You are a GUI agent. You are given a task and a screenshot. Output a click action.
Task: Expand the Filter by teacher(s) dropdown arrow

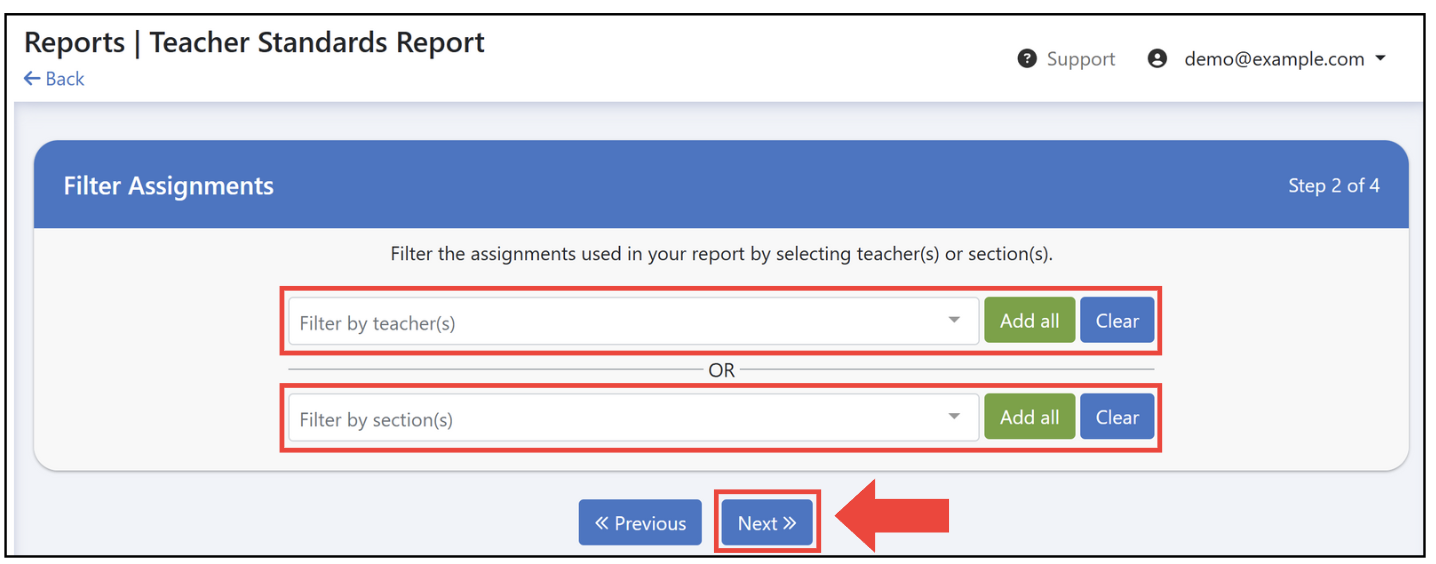954,321
